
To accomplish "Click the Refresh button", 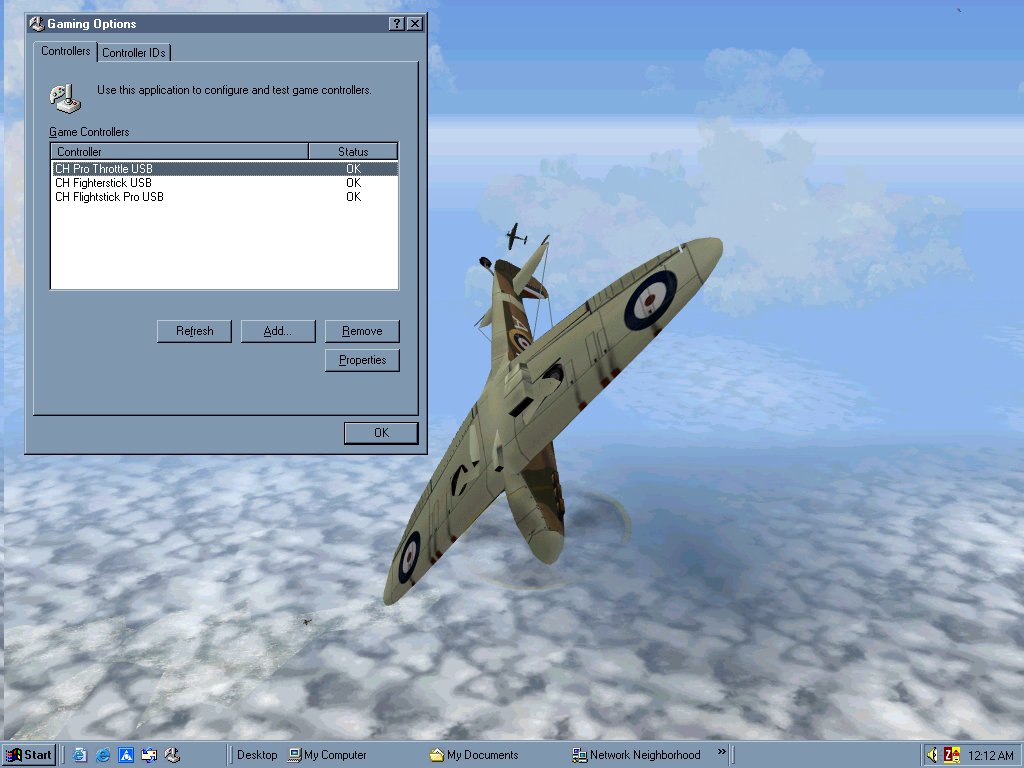I will point(195,331).
